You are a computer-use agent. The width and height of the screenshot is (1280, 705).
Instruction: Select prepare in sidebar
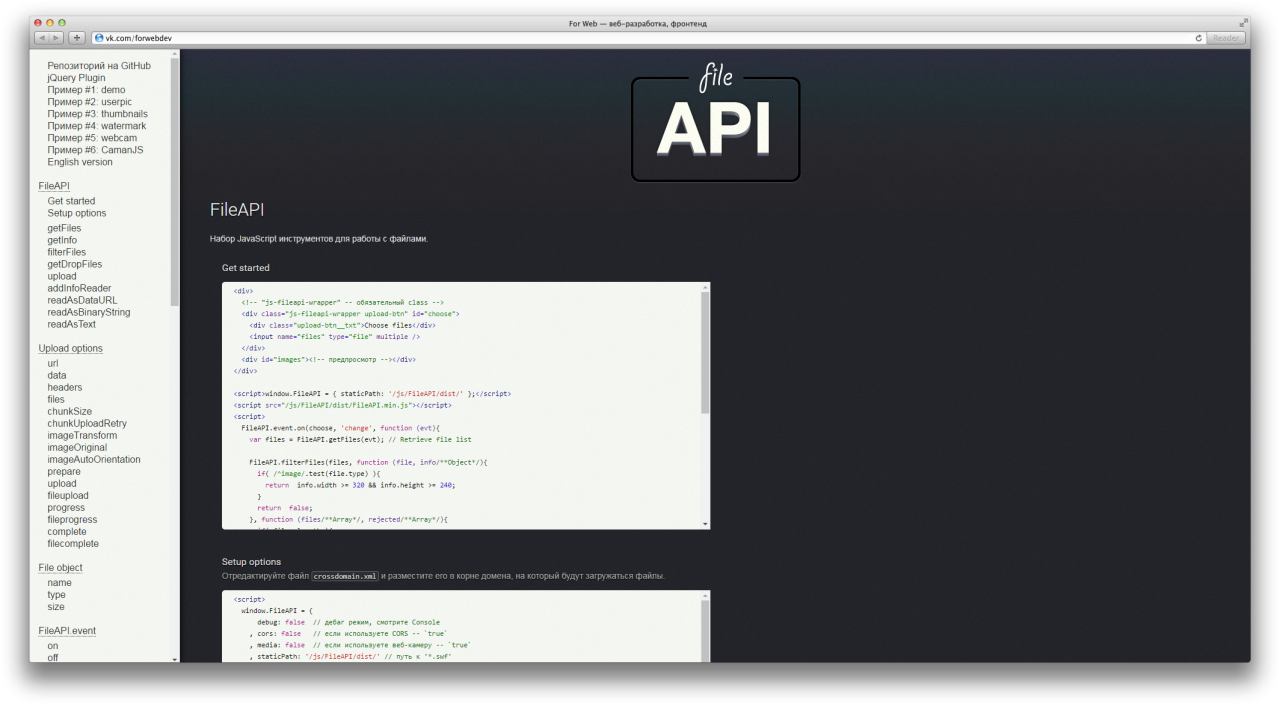(64, 471)
